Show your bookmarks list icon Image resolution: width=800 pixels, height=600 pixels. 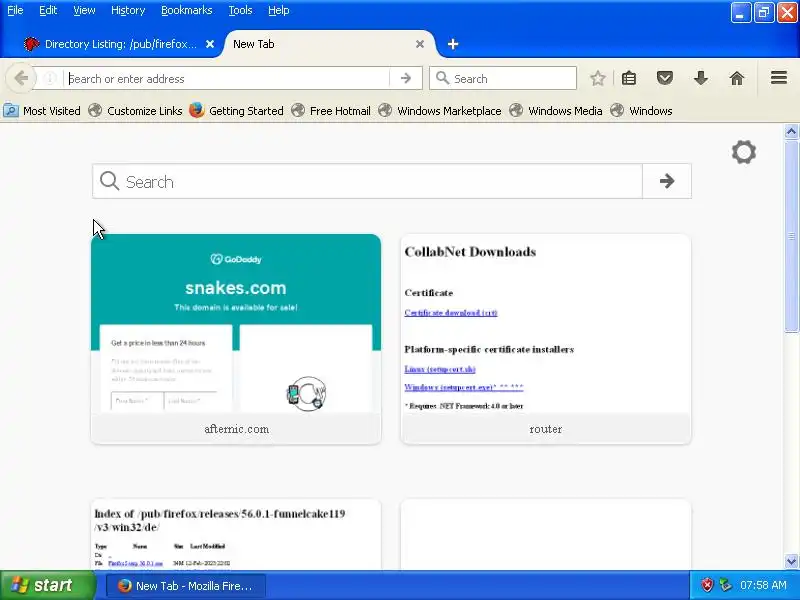tap(629, 79)
